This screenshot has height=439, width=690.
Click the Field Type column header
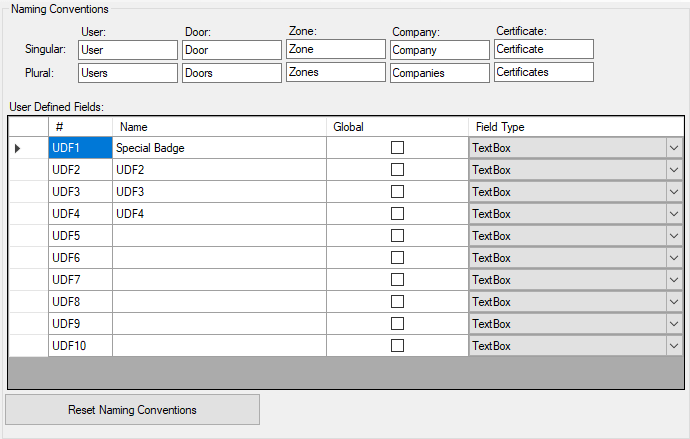click(576, 127)
